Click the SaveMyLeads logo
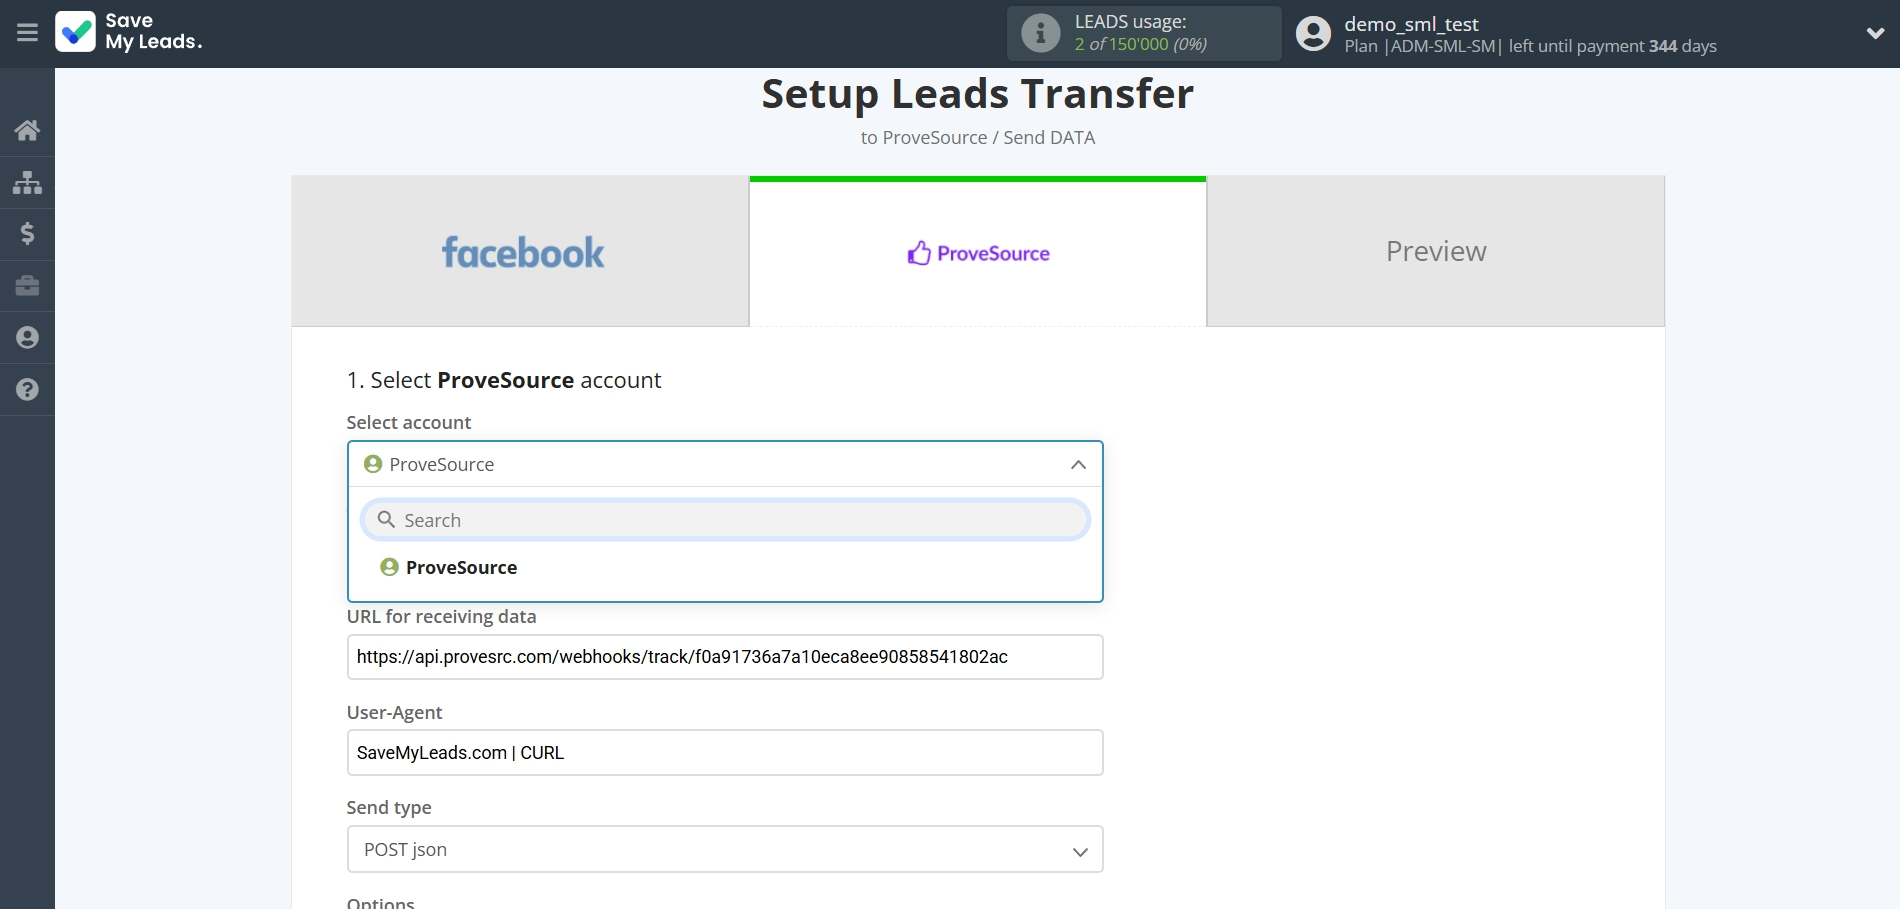This screenshot has width=1900, height=909. (x=130, y=33)
